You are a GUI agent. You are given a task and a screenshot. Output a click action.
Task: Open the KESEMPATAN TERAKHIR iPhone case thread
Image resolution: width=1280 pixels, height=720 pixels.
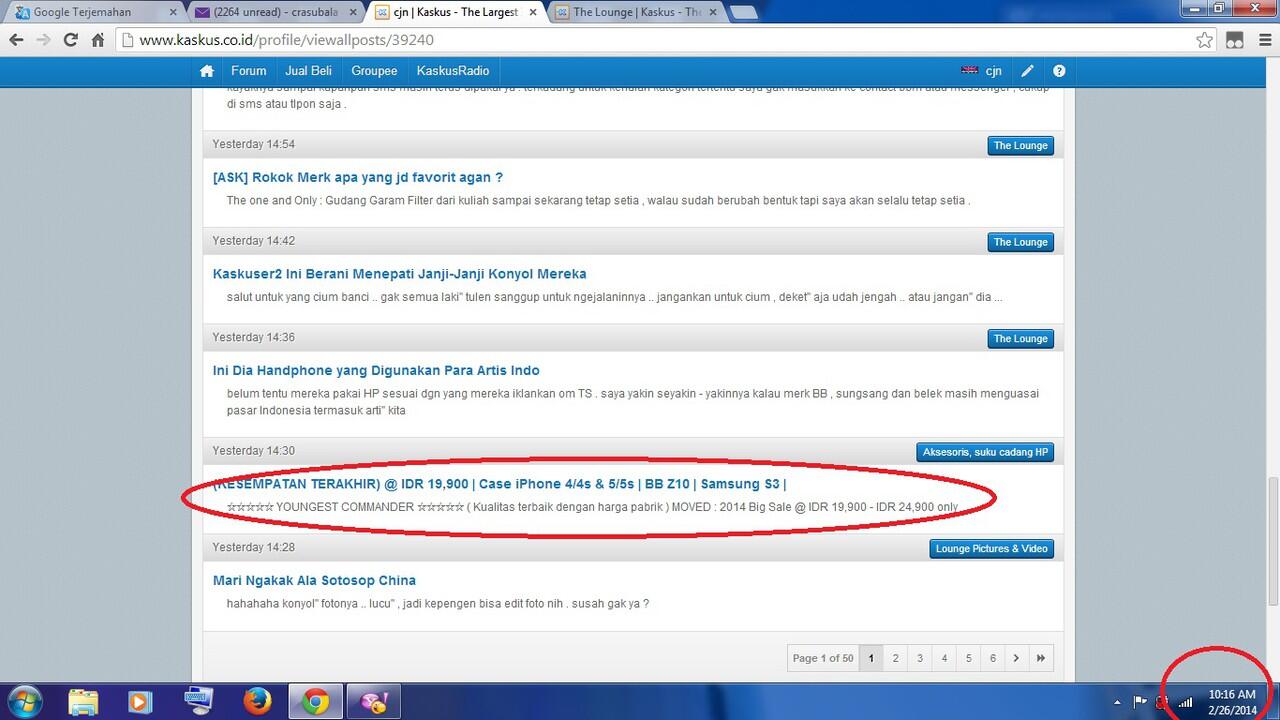click(500, 484)
